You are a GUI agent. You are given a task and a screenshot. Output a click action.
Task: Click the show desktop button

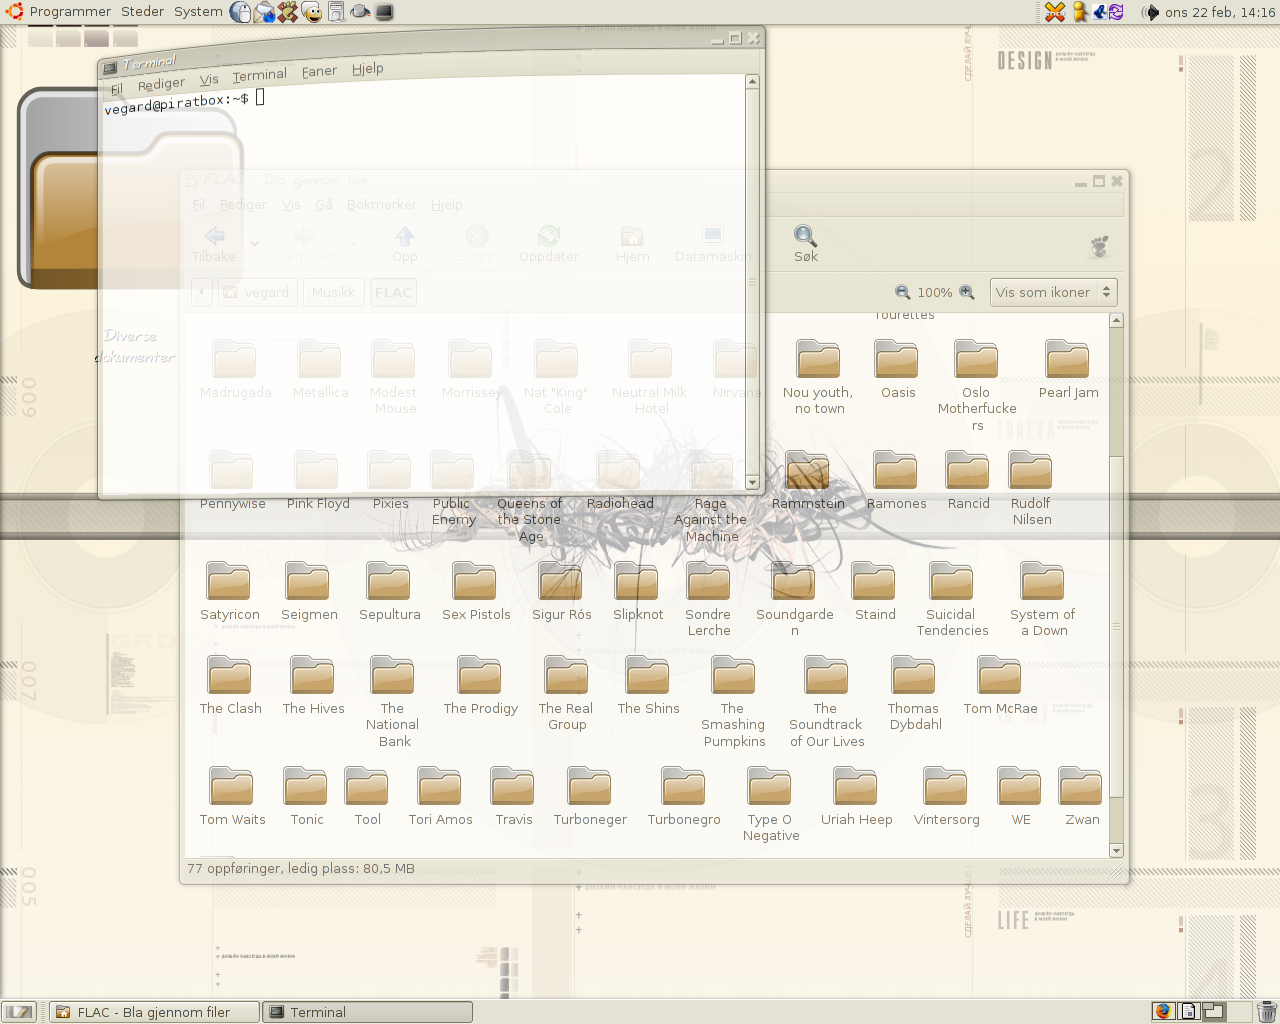[19, 1012]
